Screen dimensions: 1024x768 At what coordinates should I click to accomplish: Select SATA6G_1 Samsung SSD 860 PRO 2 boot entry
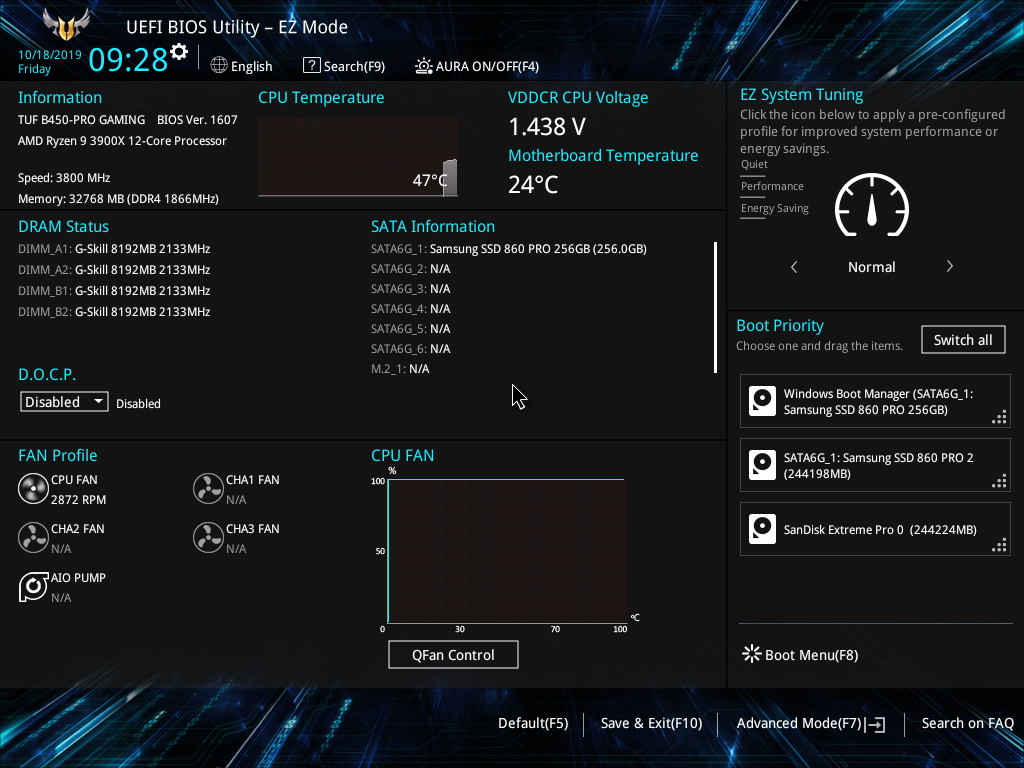click(x=875, y=465)
